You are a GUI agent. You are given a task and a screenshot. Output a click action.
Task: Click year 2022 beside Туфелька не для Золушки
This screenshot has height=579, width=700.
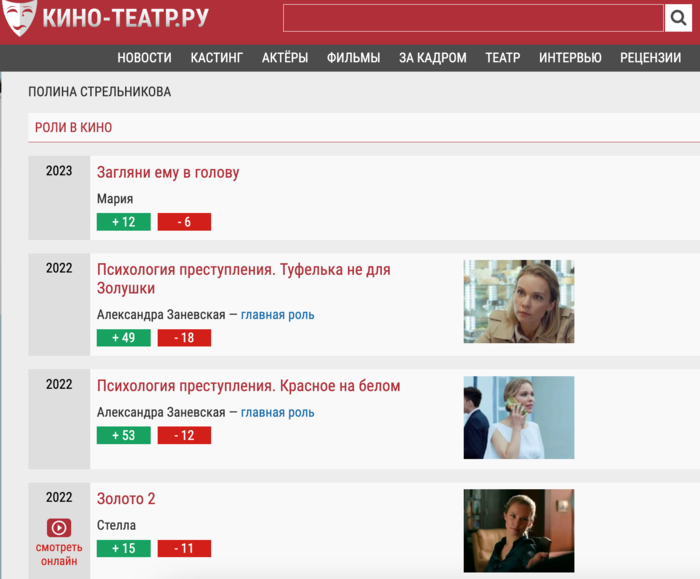[59, 268]
